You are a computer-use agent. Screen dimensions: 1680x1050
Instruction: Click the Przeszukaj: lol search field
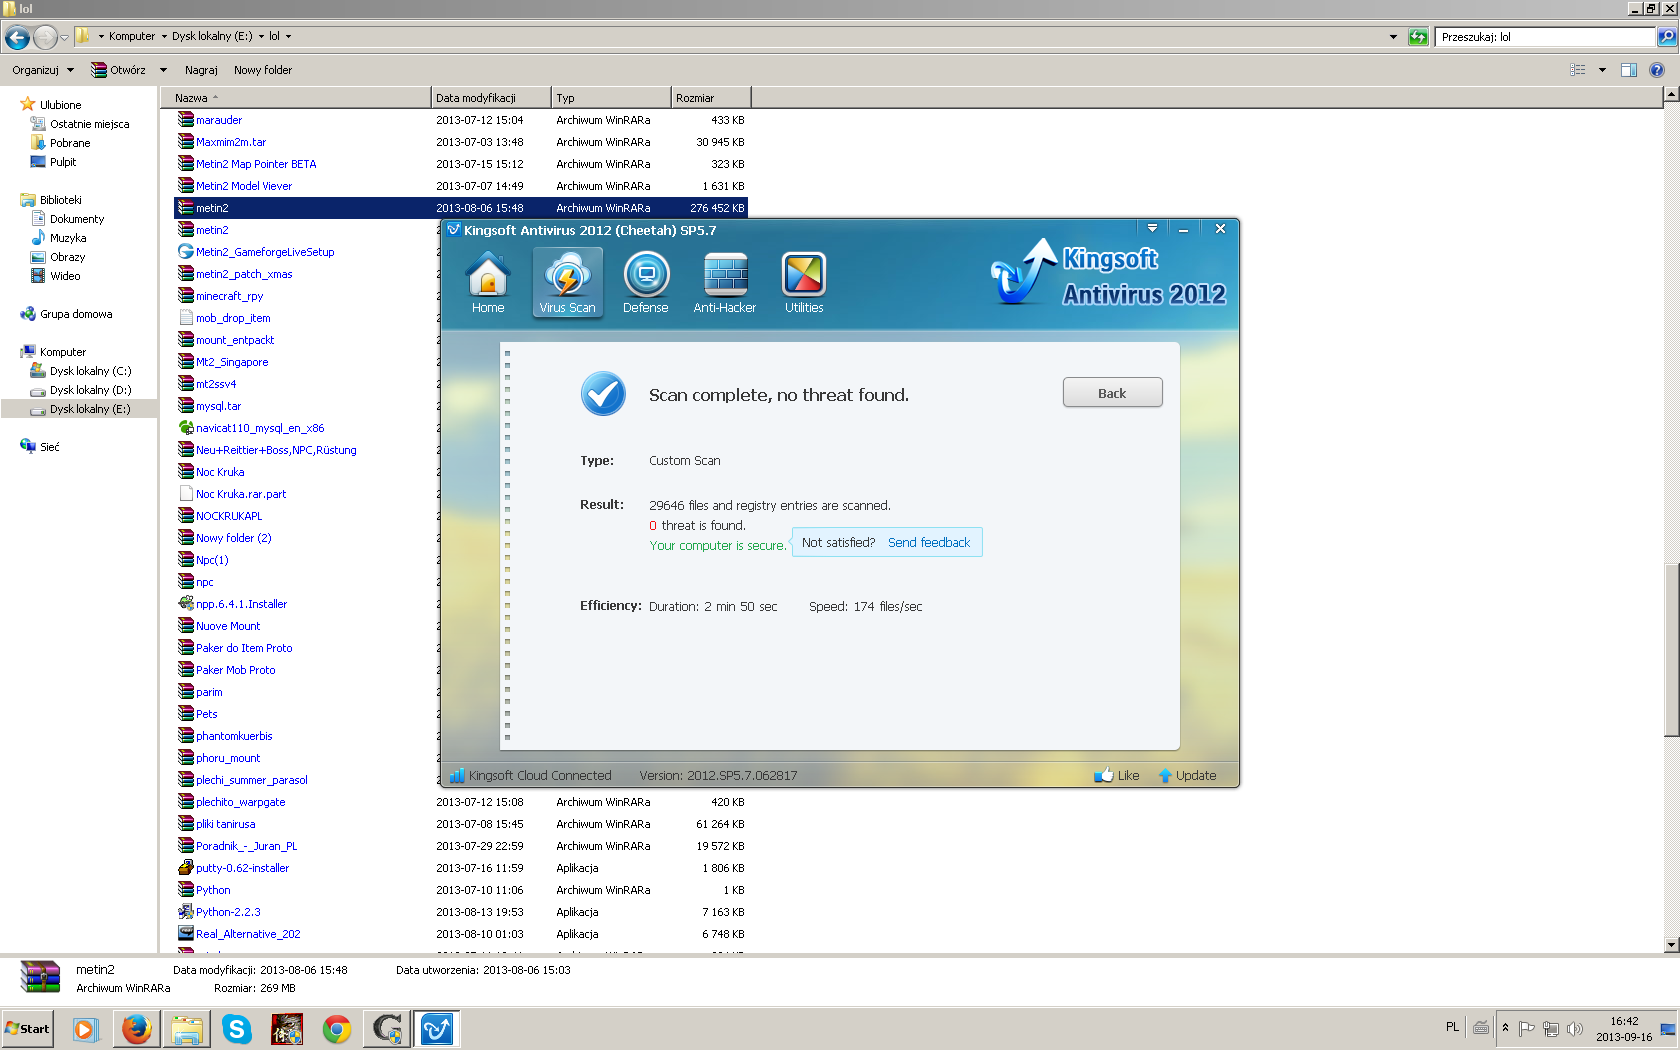point(1546,37)
